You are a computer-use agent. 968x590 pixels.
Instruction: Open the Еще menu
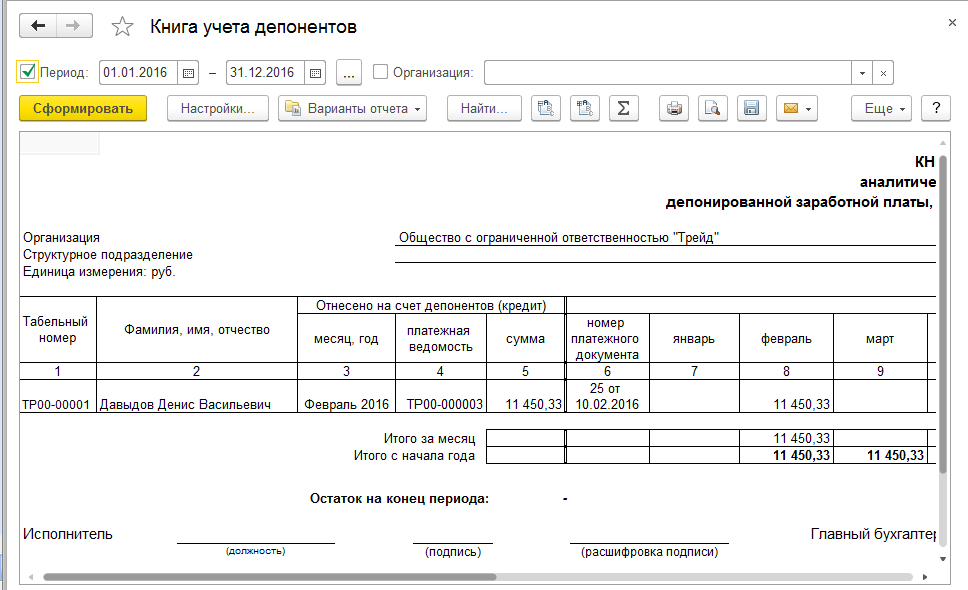[883, 108]
